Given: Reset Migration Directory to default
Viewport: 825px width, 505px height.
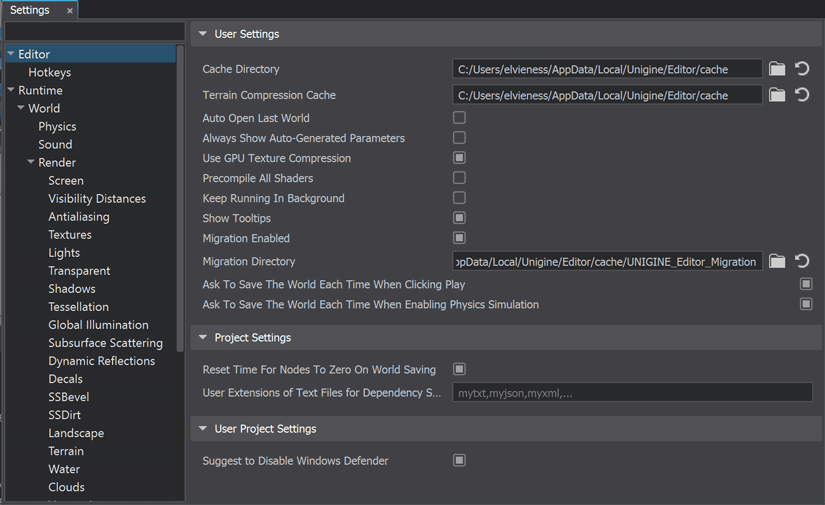Looking at the screenshot, I should click(802, 261).
